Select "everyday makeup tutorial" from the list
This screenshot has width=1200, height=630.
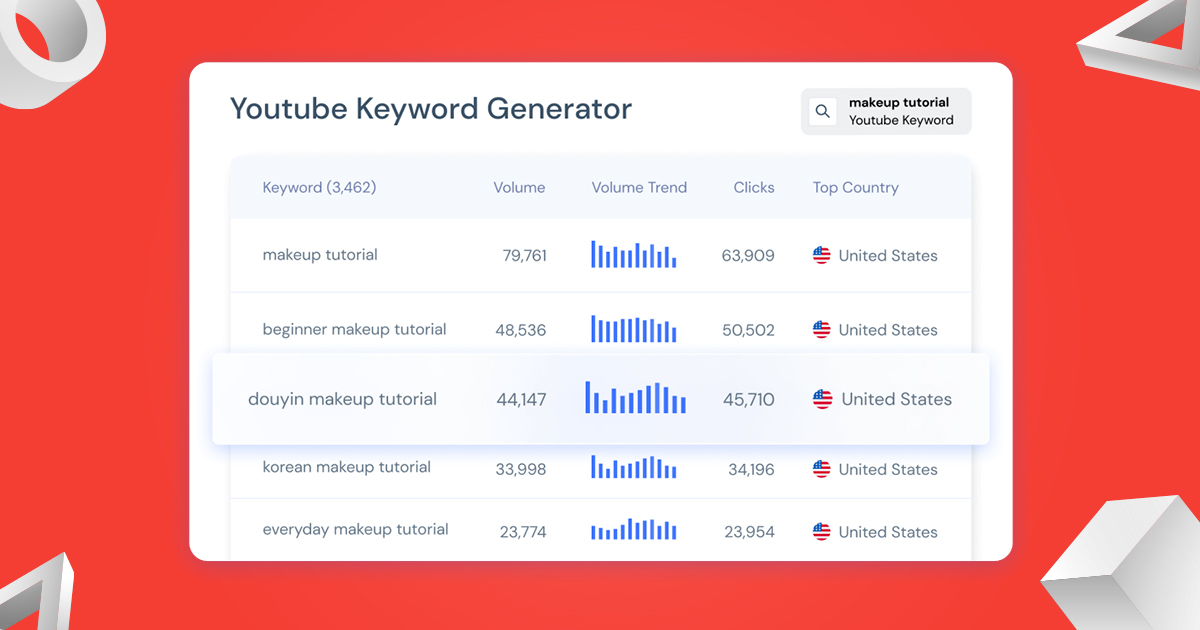point(354,530)
